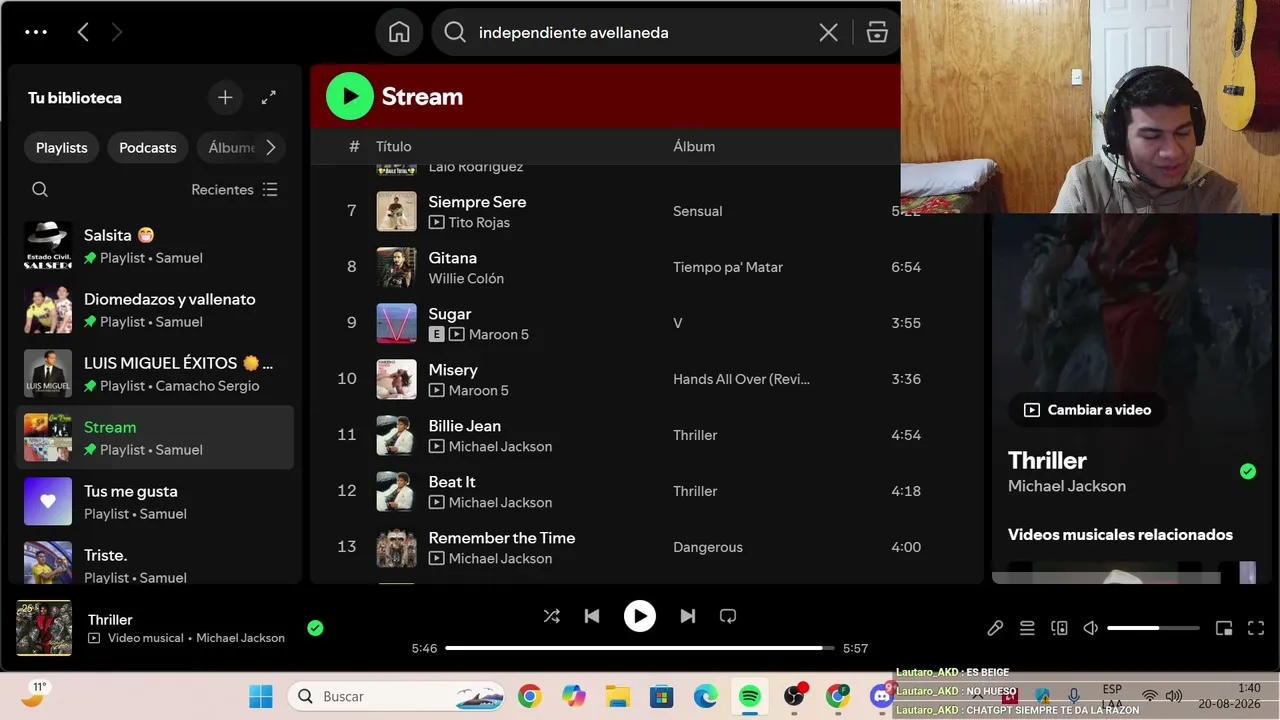This screenshot has width=1280, height=720.
Task: Show more library filters with right chevron
Action: click(x=270, y=147)
